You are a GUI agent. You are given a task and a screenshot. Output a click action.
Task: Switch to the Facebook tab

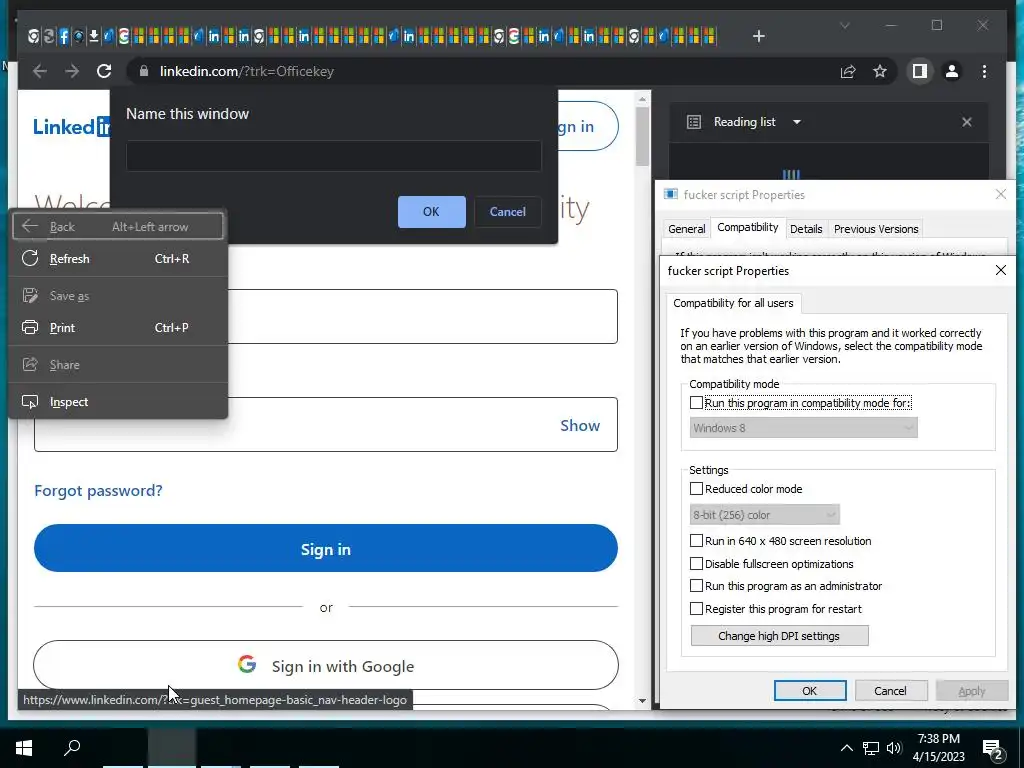63,36
